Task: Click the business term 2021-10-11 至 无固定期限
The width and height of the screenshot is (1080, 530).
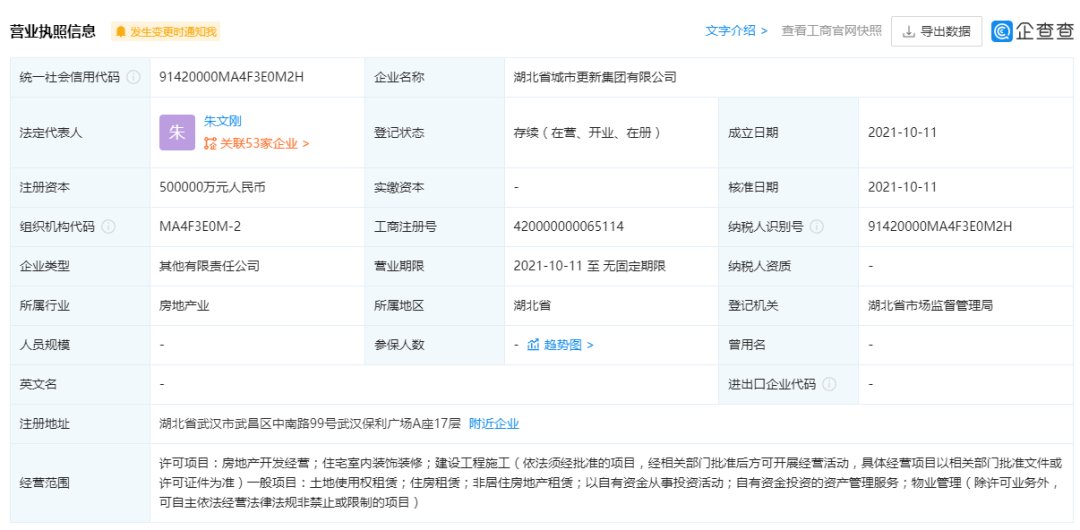Action: [x=590, y=266]
